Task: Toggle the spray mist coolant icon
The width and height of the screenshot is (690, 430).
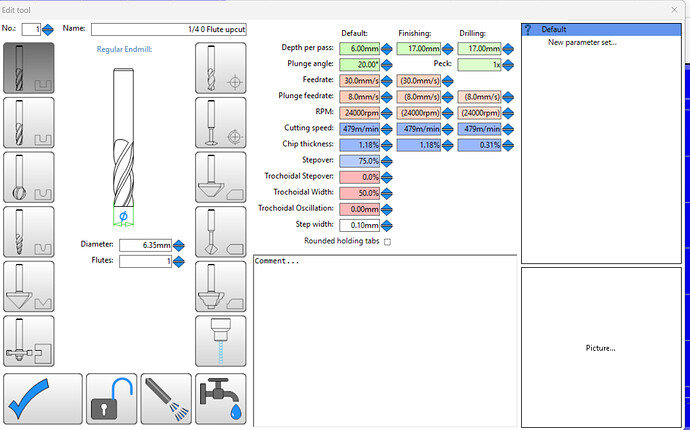Action: coord(166,399)
